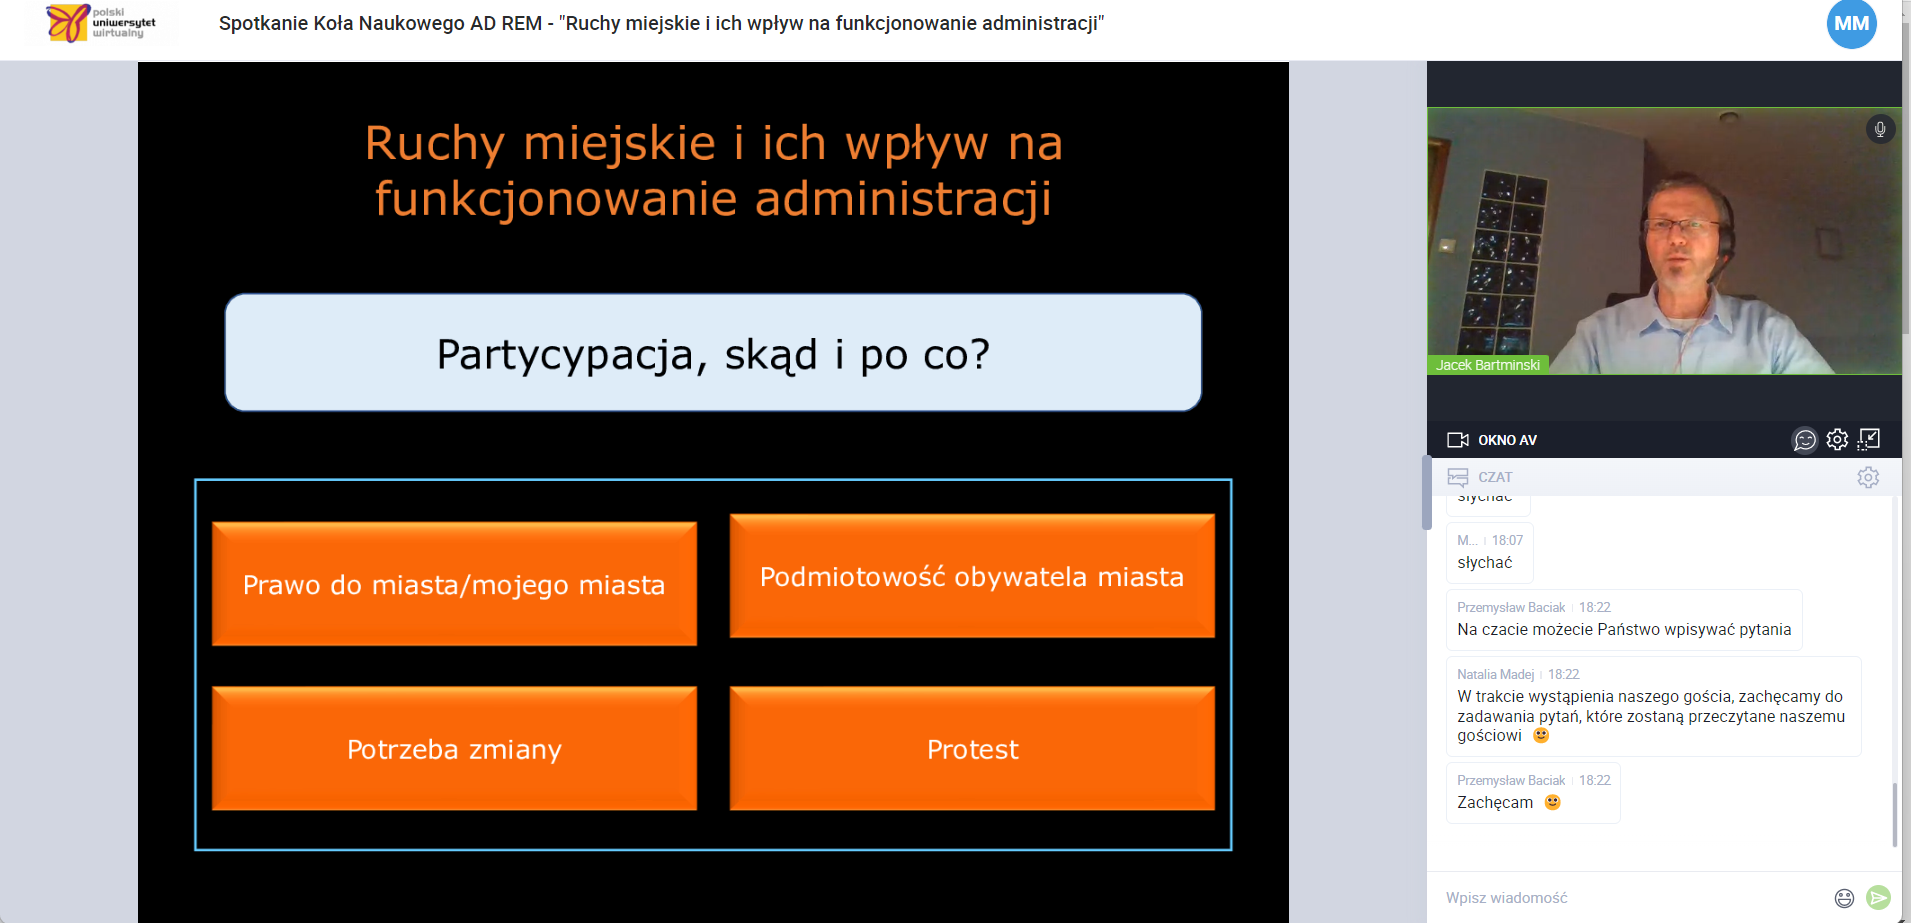Screen dimensions: 1911x923
Task: Click the green send message button
Action: (1878, 898)
